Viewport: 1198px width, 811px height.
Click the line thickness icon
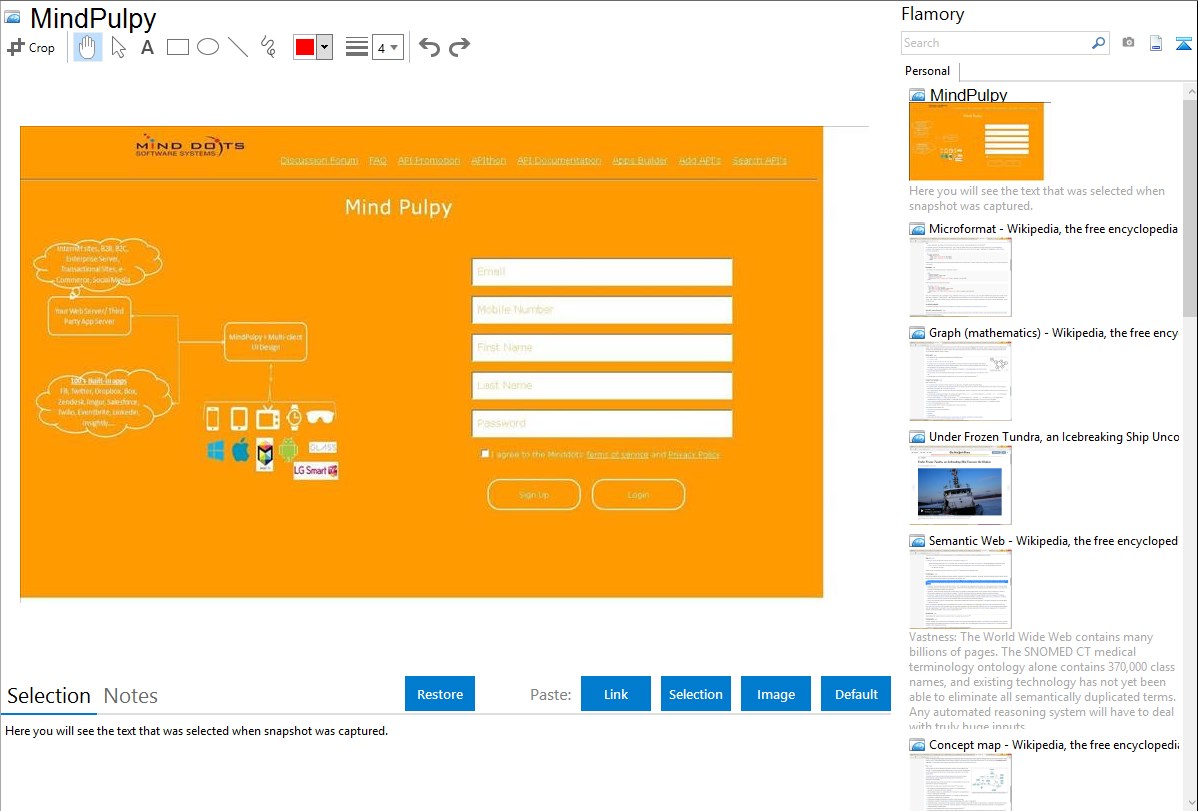[x=357, y=47]
